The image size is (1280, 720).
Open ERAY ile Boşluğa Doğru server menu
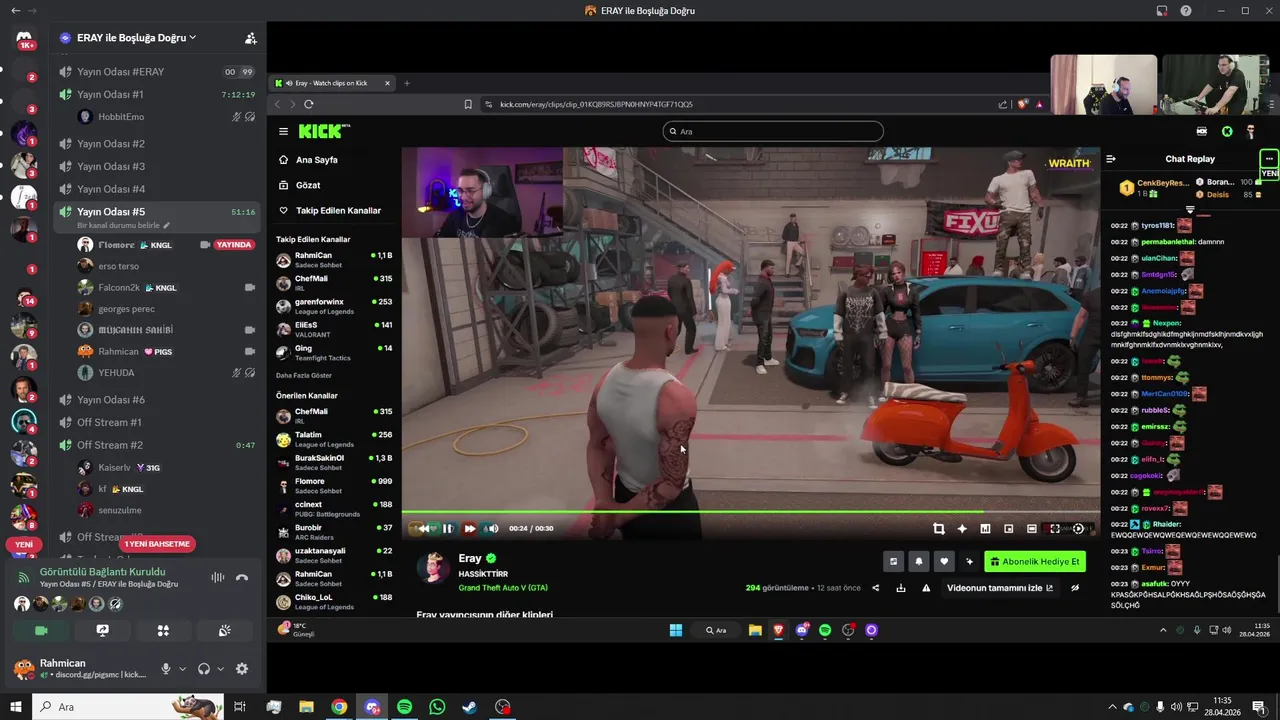click(x=135, y=37)
